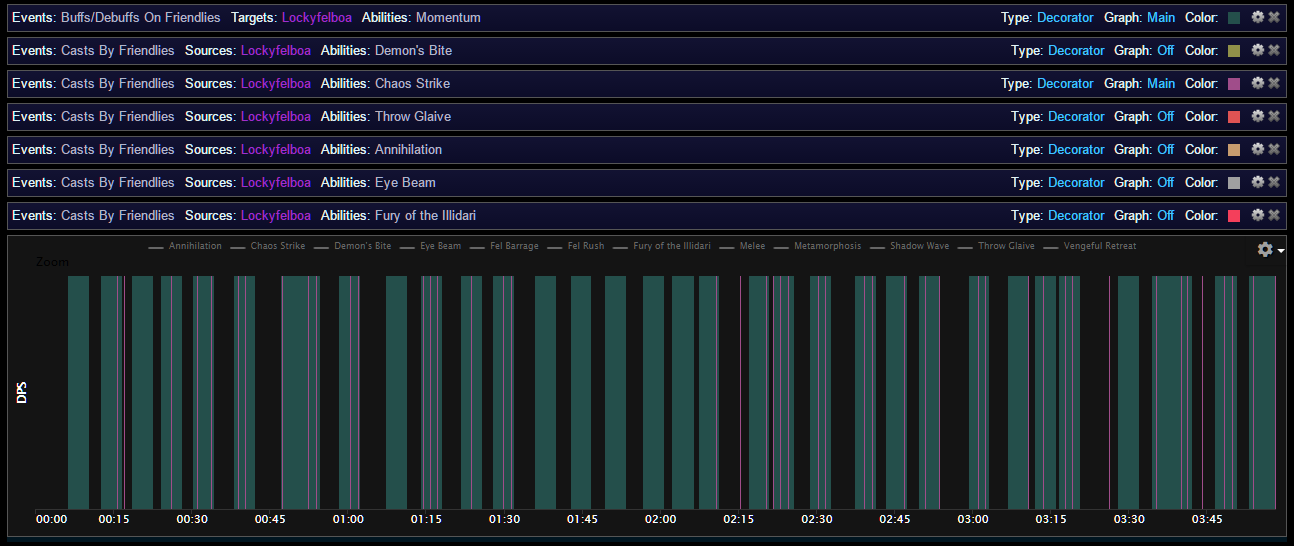Image resolution: width=1294 pixels, height=546 pixels.
Task: Delete the Chaos Strike pin row
Action: click(x=1274, y=83)
